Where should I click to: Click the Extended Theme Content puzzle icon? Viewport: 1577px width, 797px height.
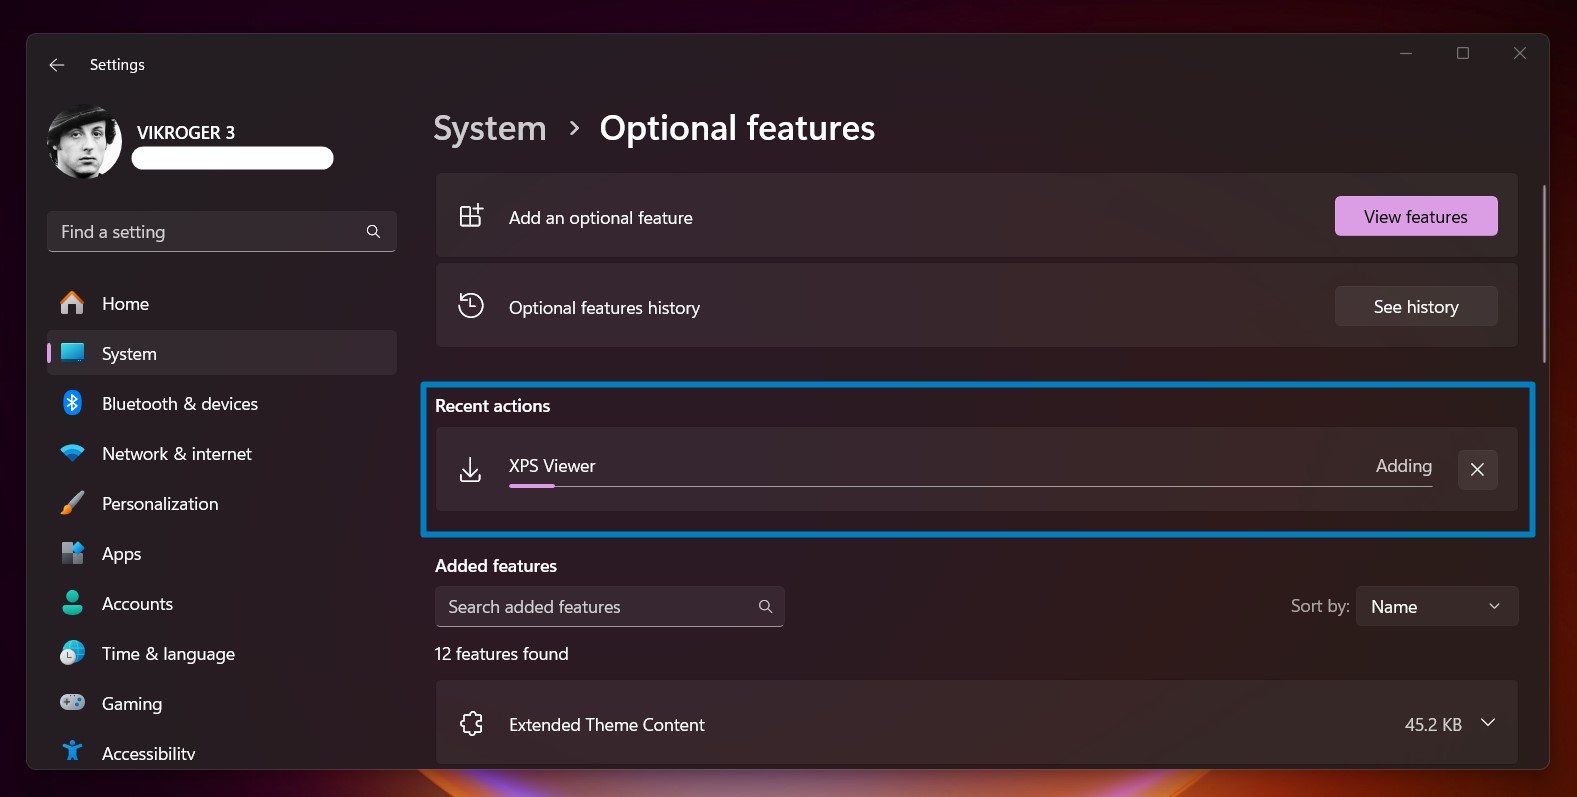point(471,723)
